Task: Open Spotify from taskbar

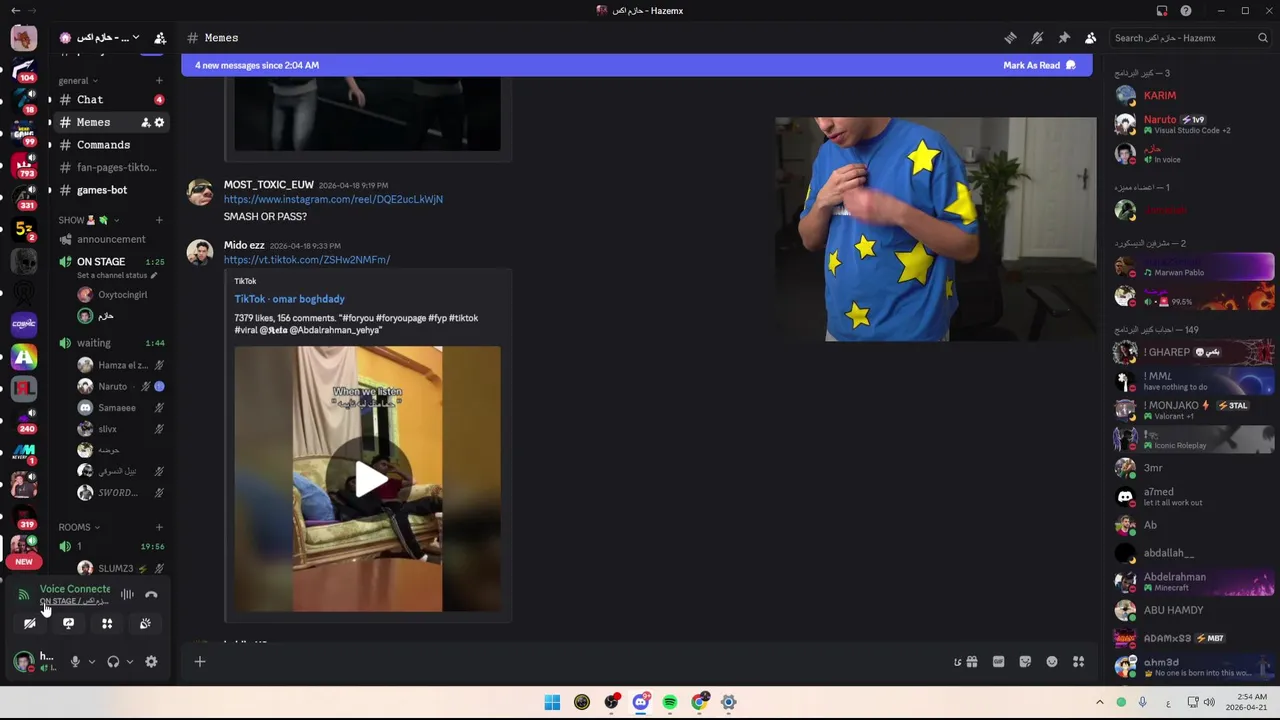Action: pos(670,702)
